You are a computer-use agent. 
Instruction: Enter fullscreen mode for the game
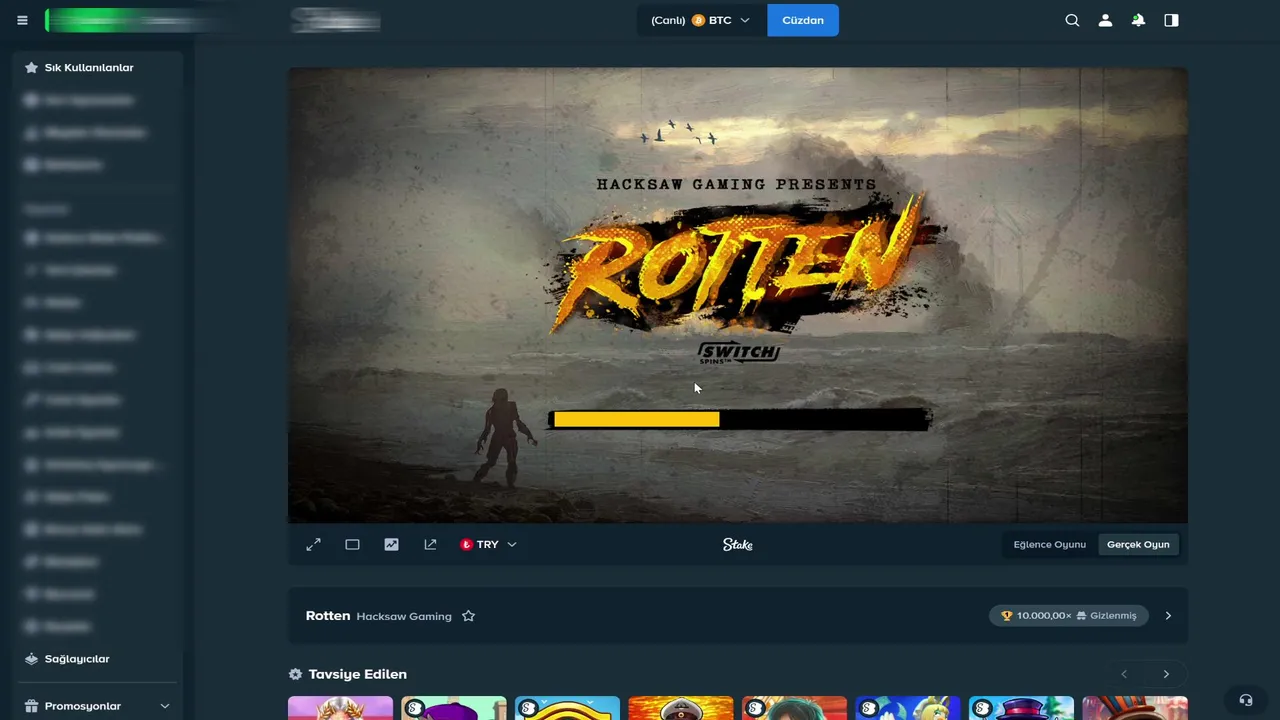[x=313, y=544]
